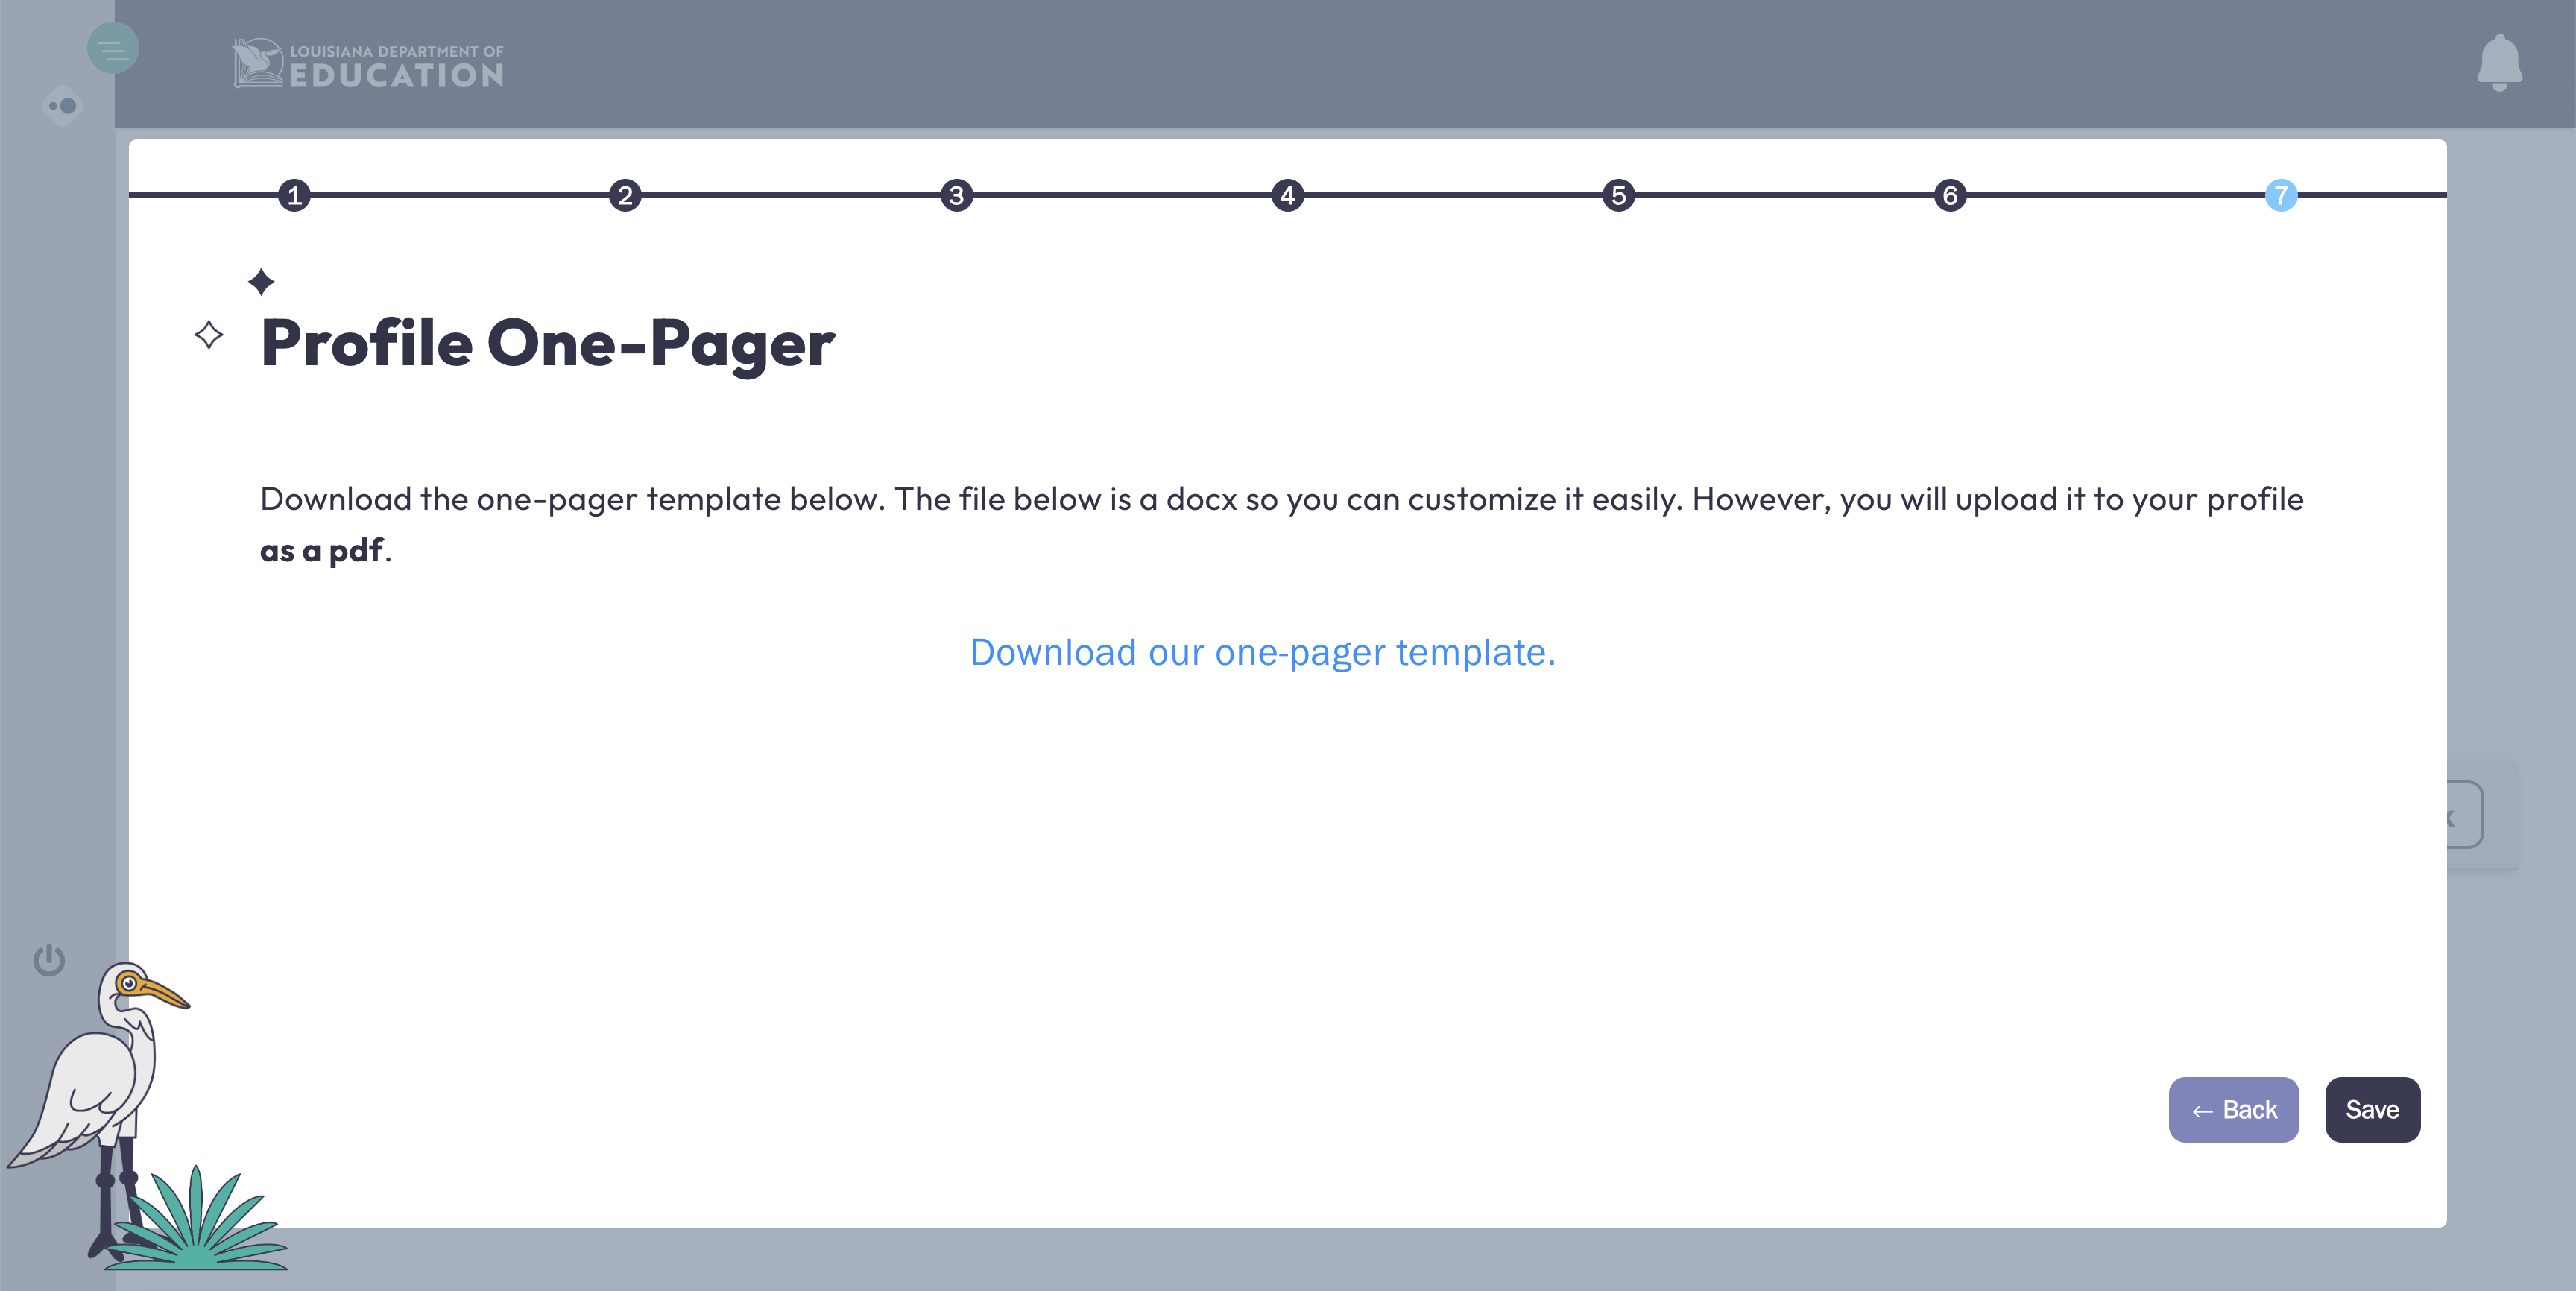Download our one-pager template link
This screenshot has height=1291, width=2576.
click(1262, 652)
